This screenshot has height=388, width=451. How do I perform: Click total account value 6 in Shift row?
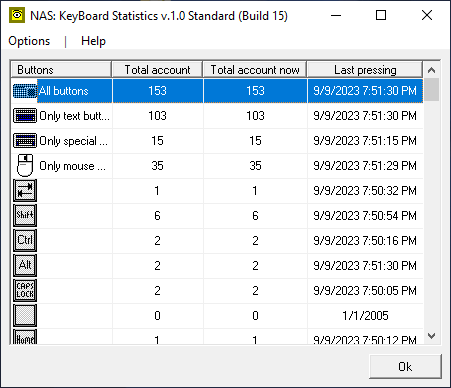157,216
